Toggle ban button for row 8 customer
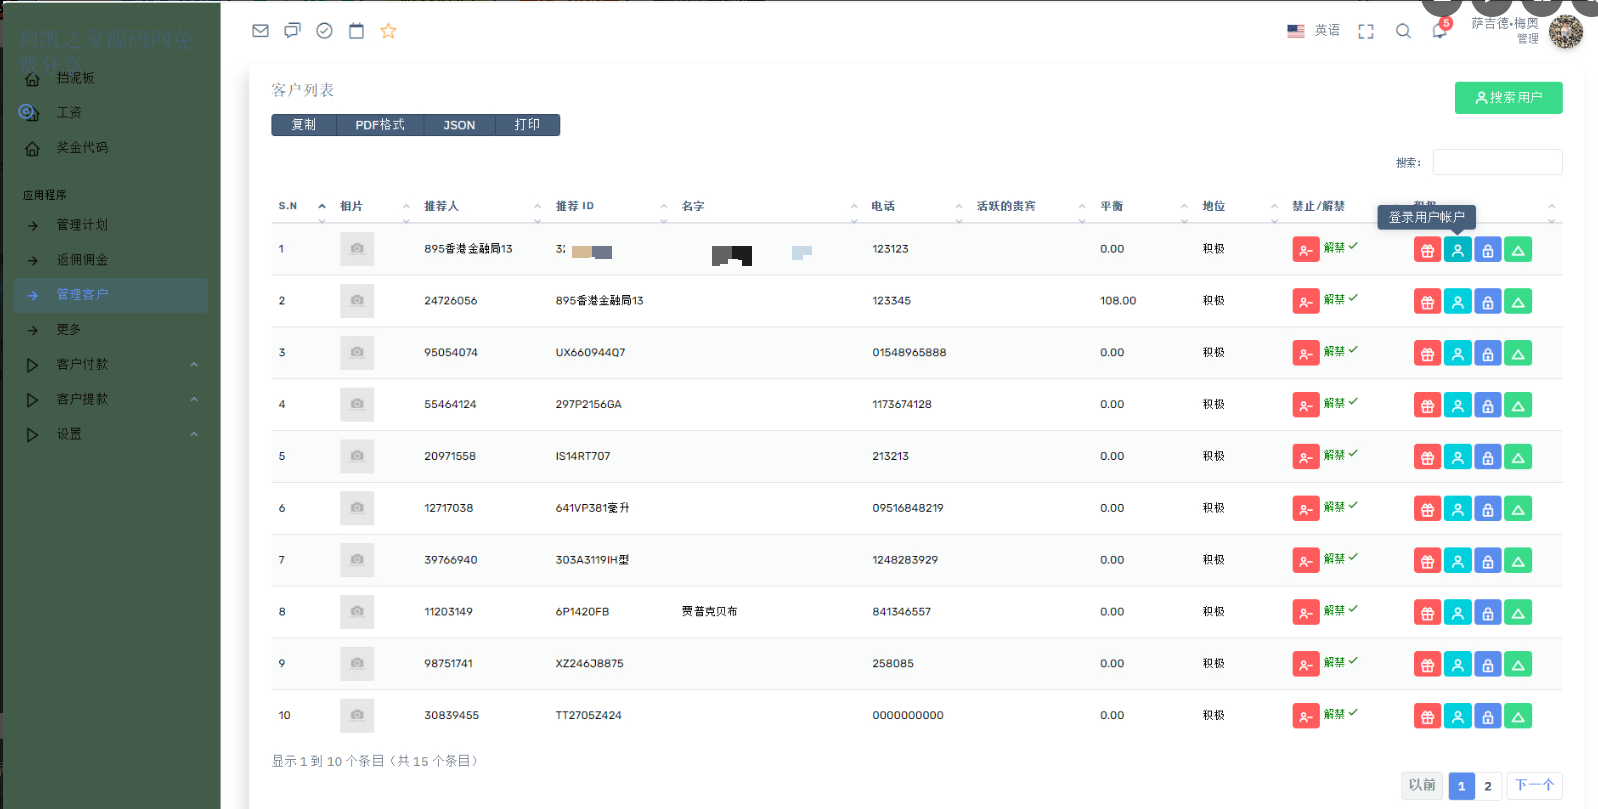1598x809 pixels. coord(1305,613)
